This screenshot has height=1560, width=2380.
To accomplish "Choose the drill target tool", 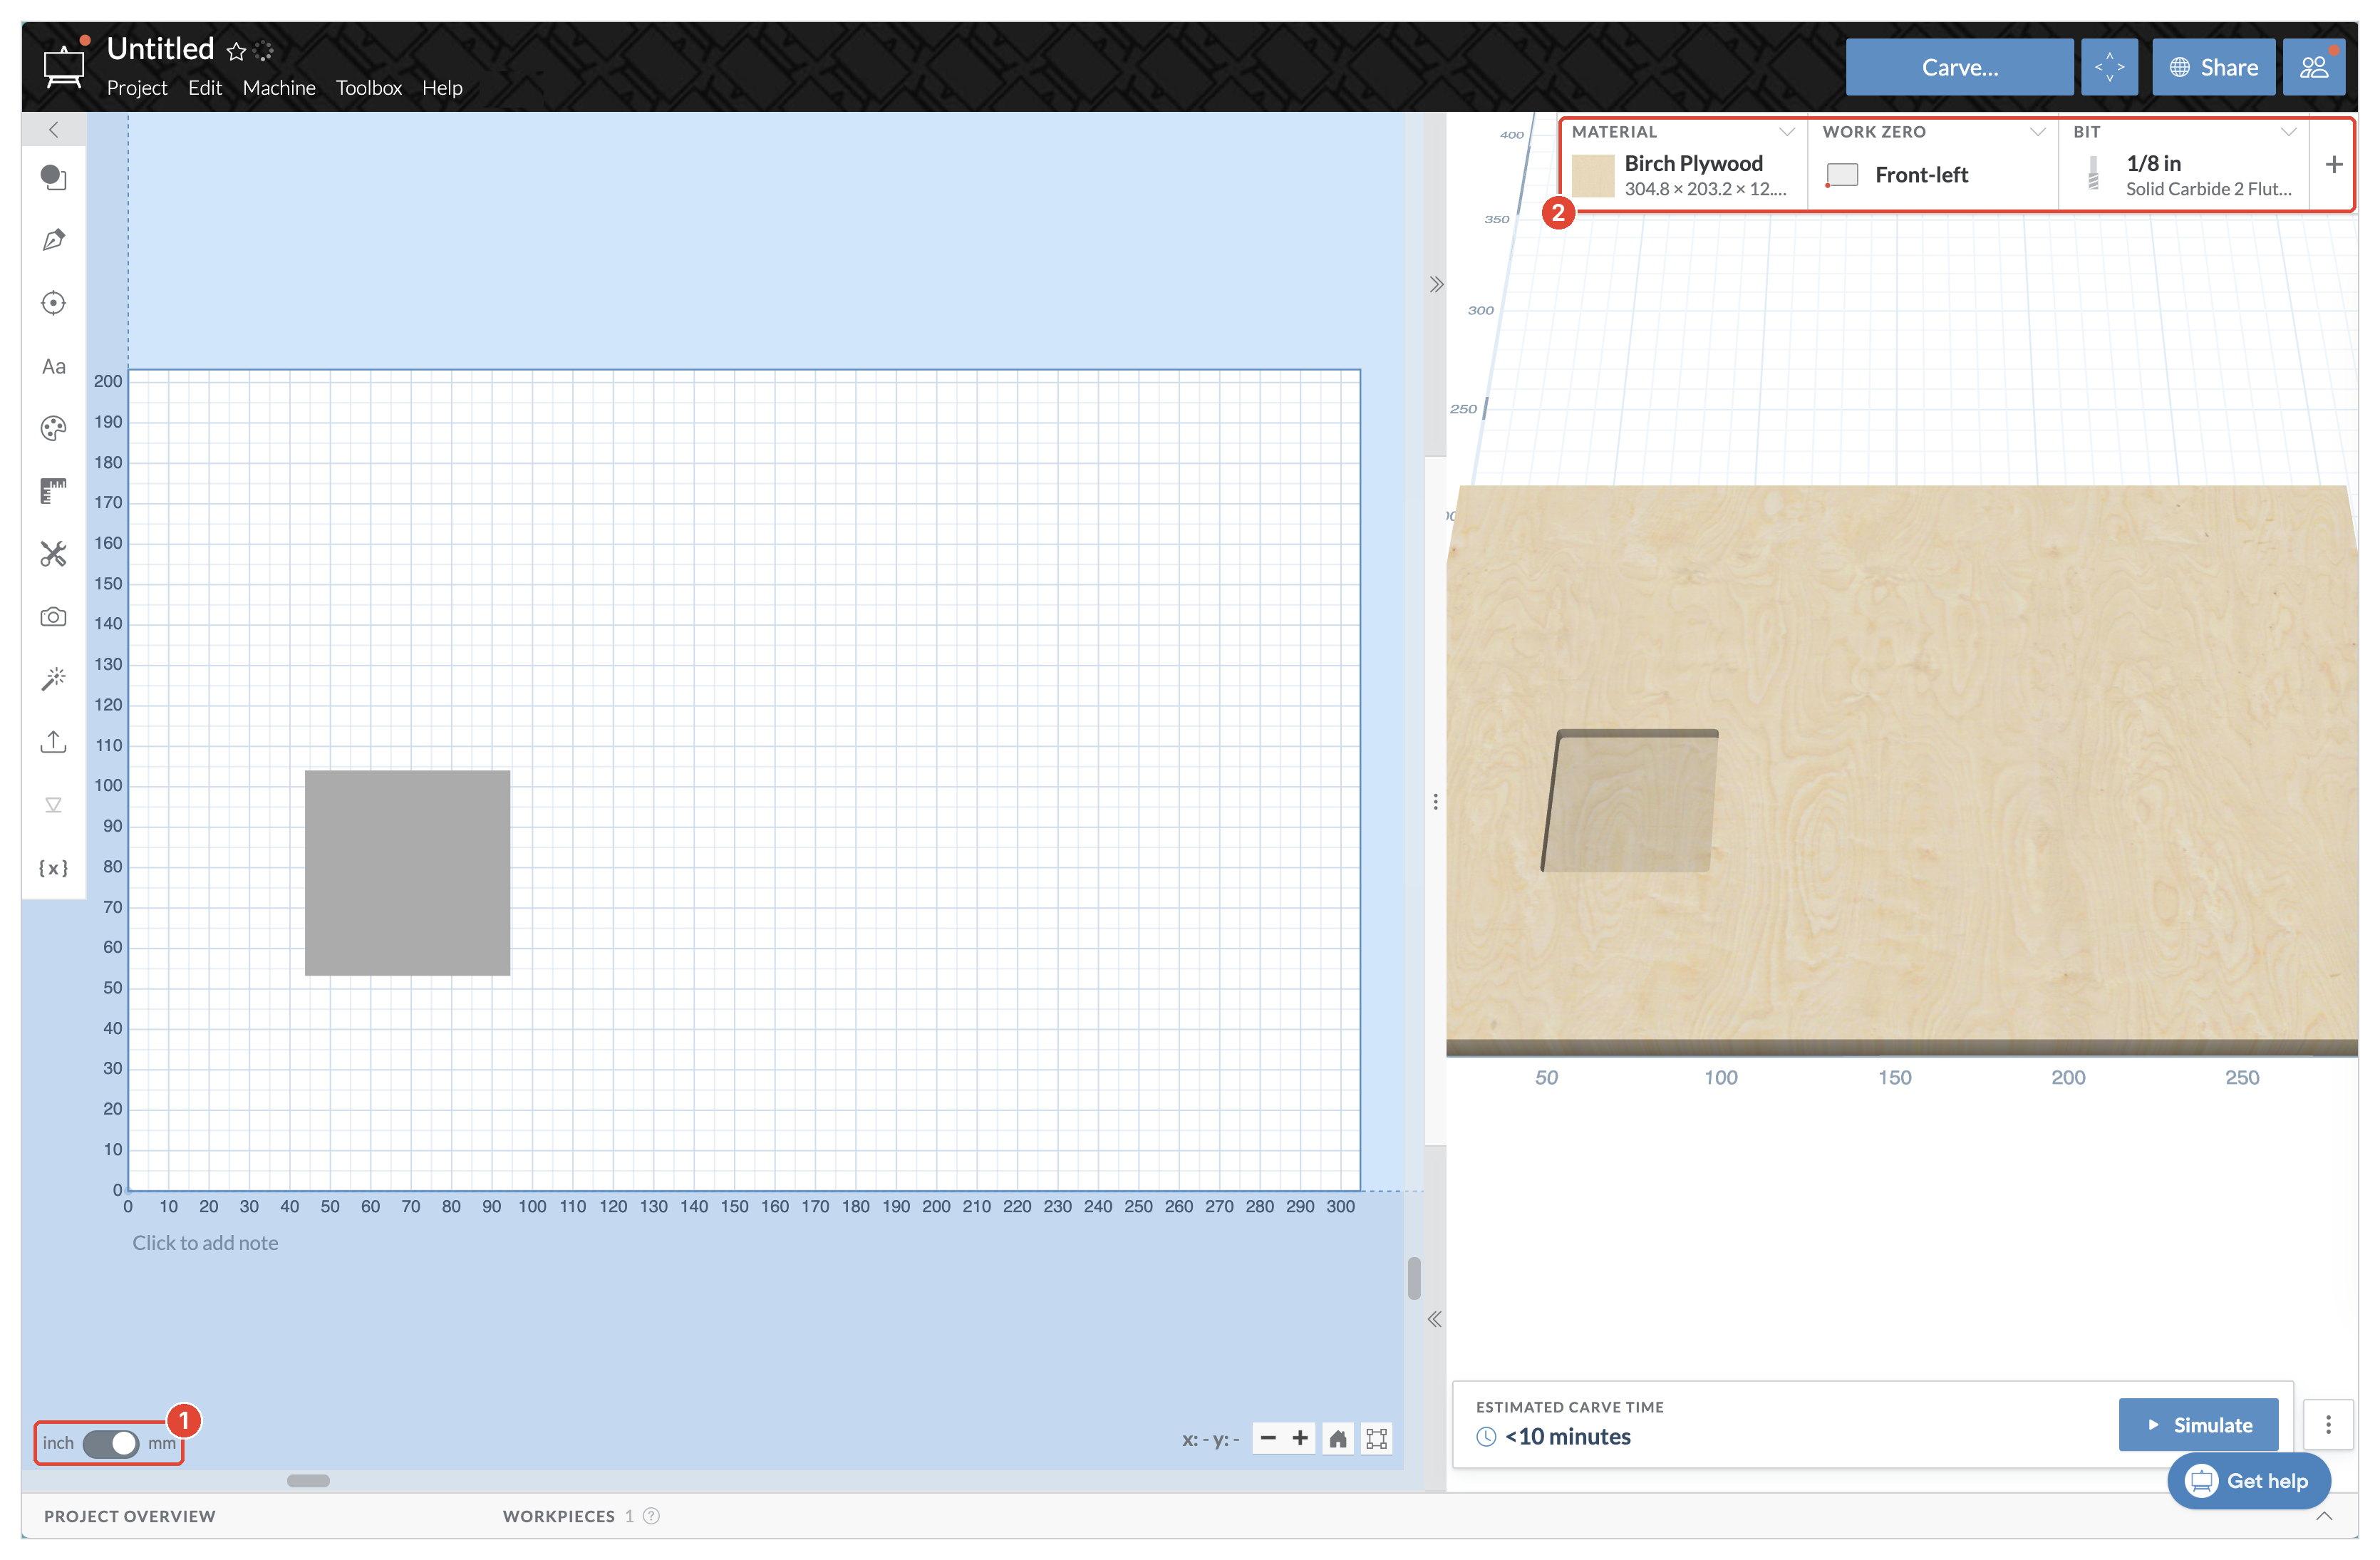I will (x=53, y=303).
